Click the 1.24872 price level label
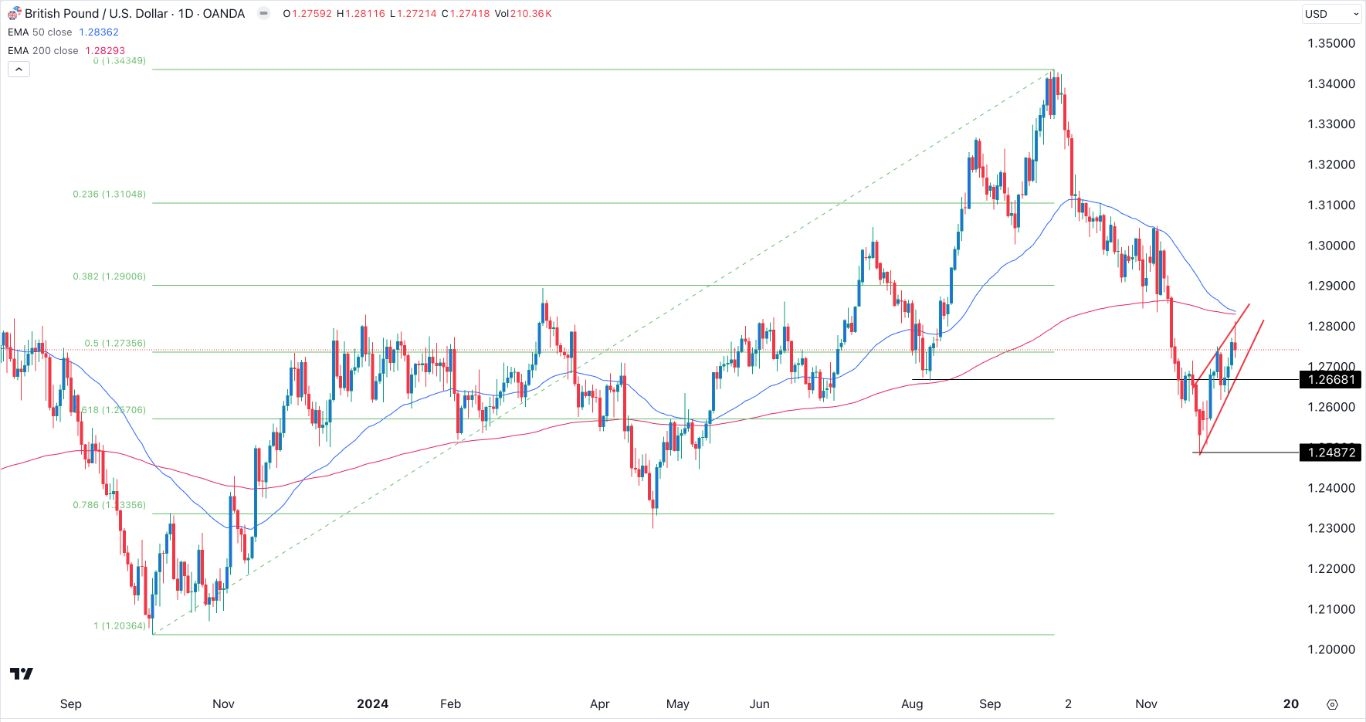Viewport: 1366px width, 722px height. click(x=1332, y=453)
